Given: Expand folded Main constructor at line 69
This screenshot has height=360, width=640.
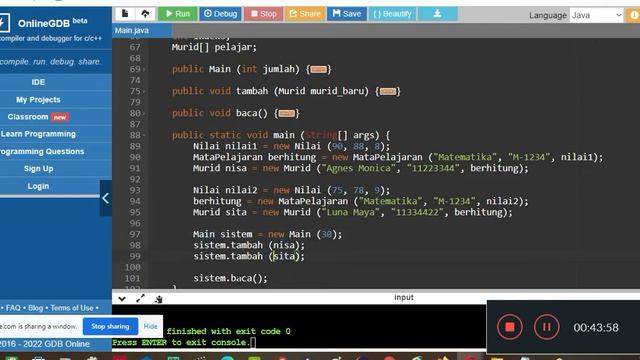Looking at the screenshot, I should point(144,70).
